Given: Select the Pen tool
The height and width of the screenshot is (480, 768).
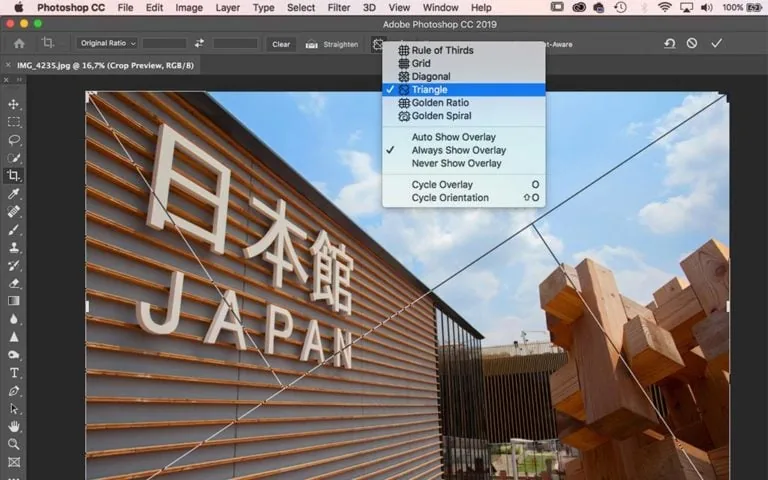Looking at the screenshot, I should pyautogui.click(x=14, y=391).
